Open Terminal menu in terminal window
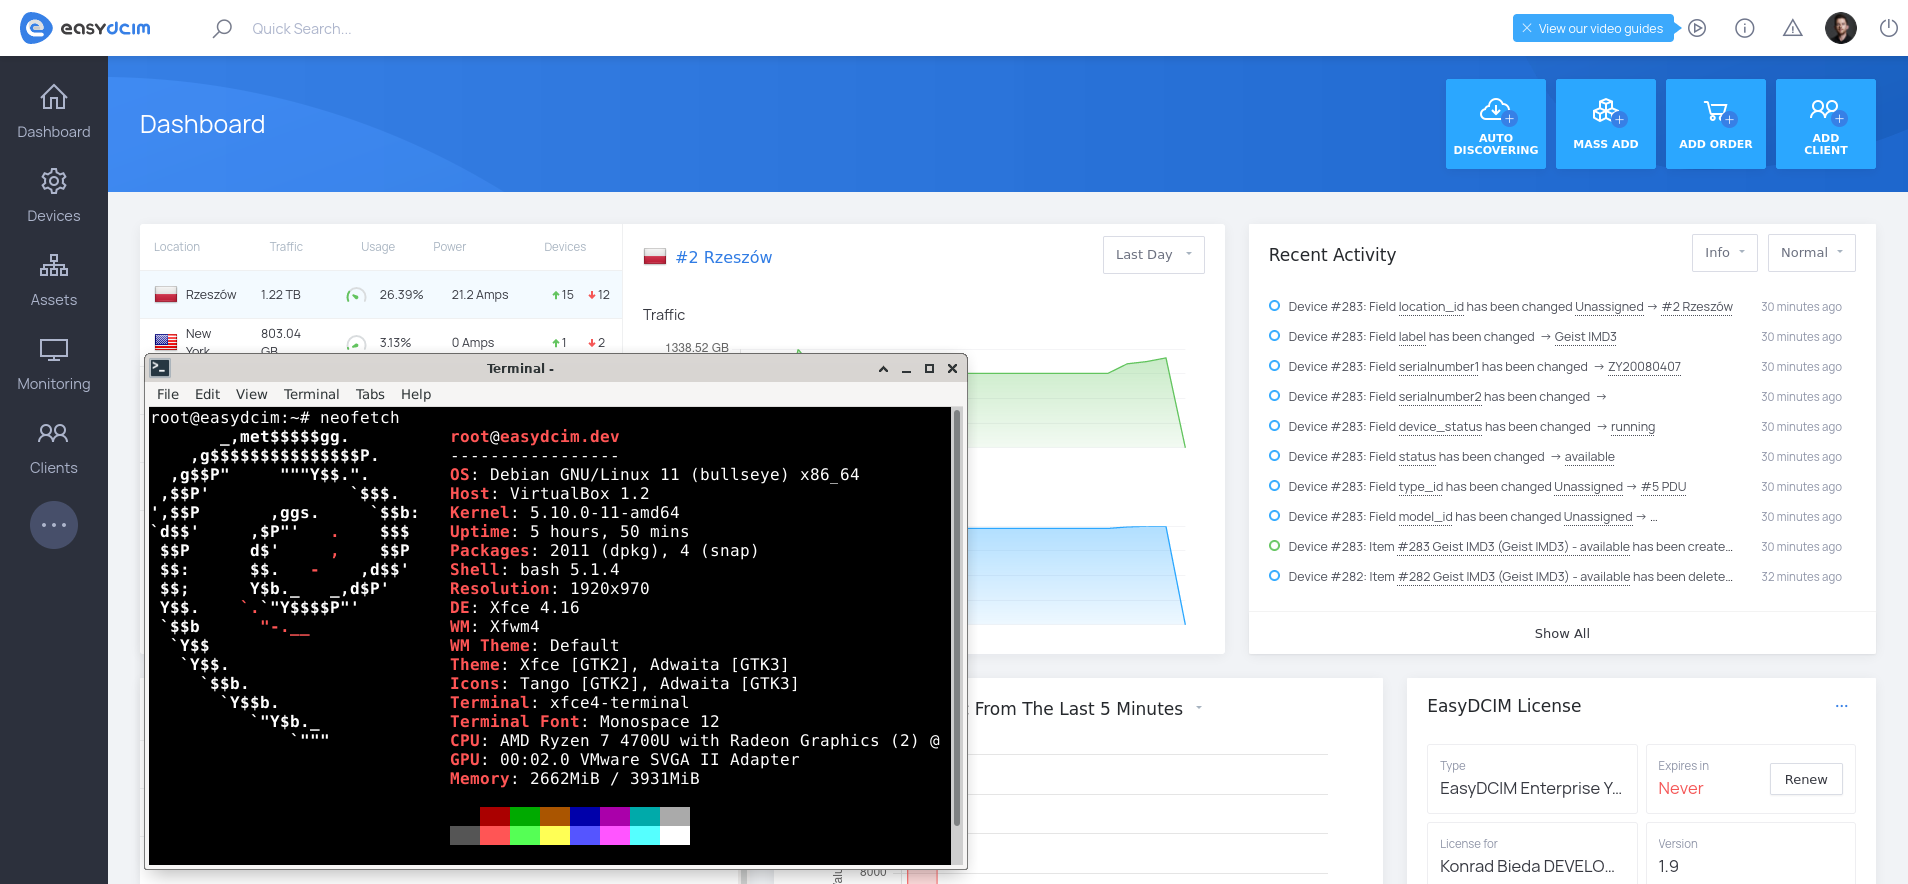Screen dimensions: 1908x884 pyautogui.click(x=311, y=394)
